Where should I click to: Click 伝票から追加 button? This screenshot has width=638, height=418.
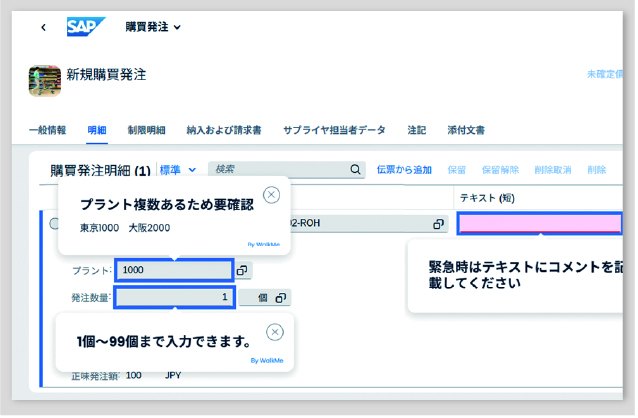[404, 170]
